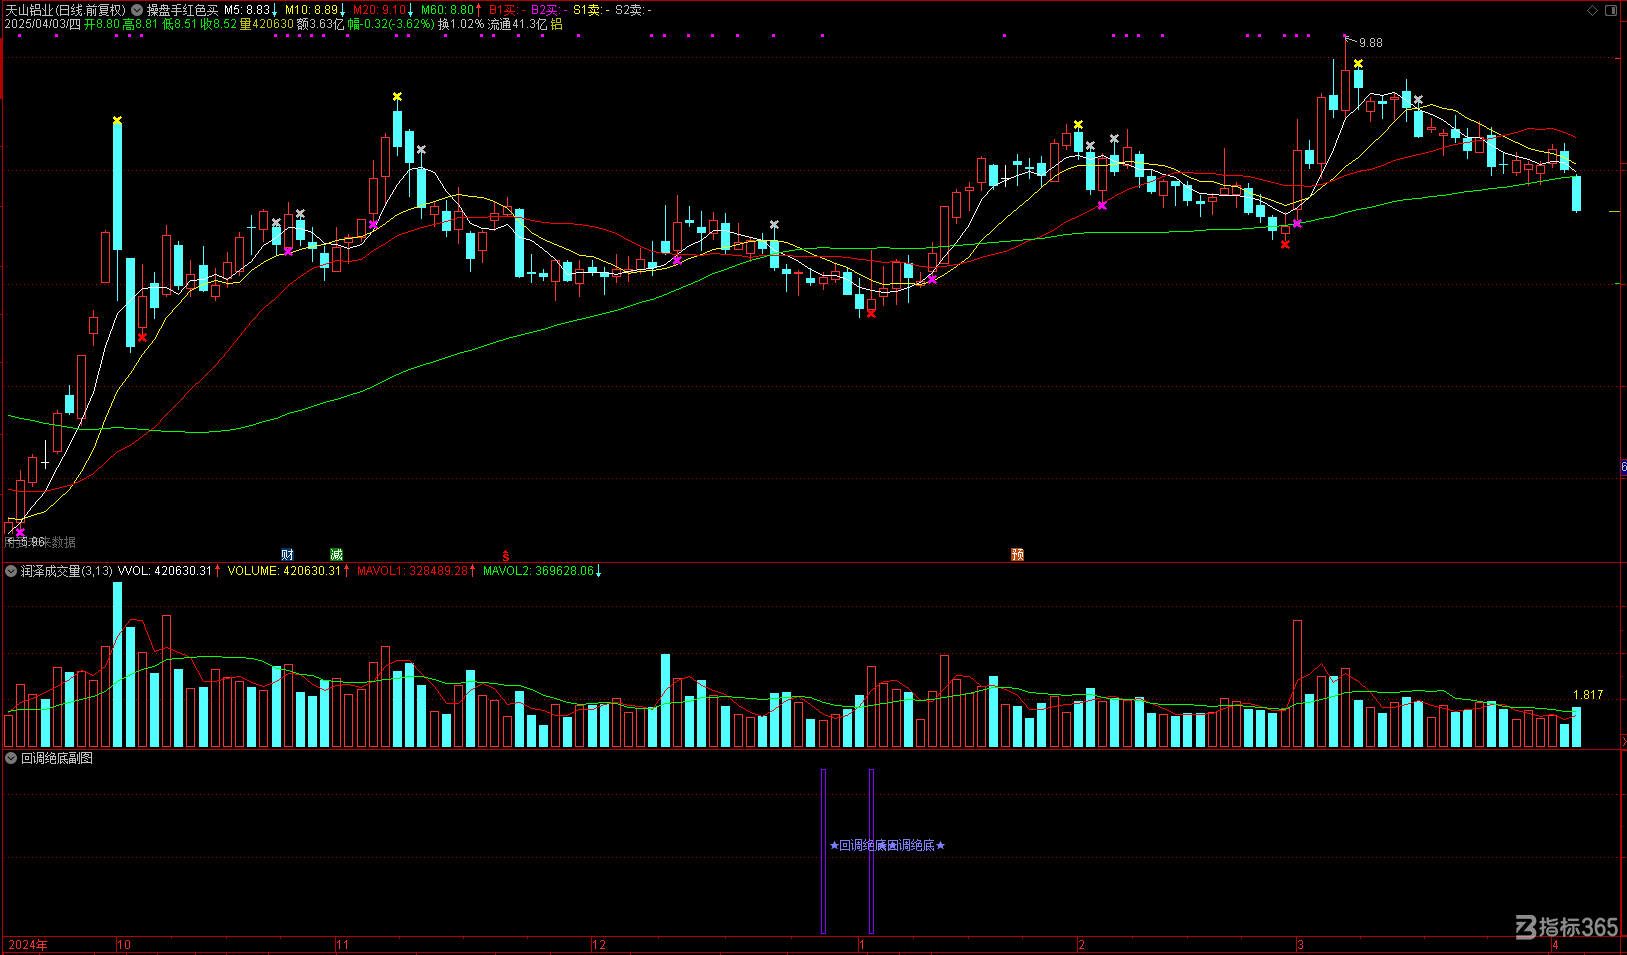This screenshot has height=955, width=1627.
Task: Click the M5: 8.83 moving average value
Action: (247, 10)
